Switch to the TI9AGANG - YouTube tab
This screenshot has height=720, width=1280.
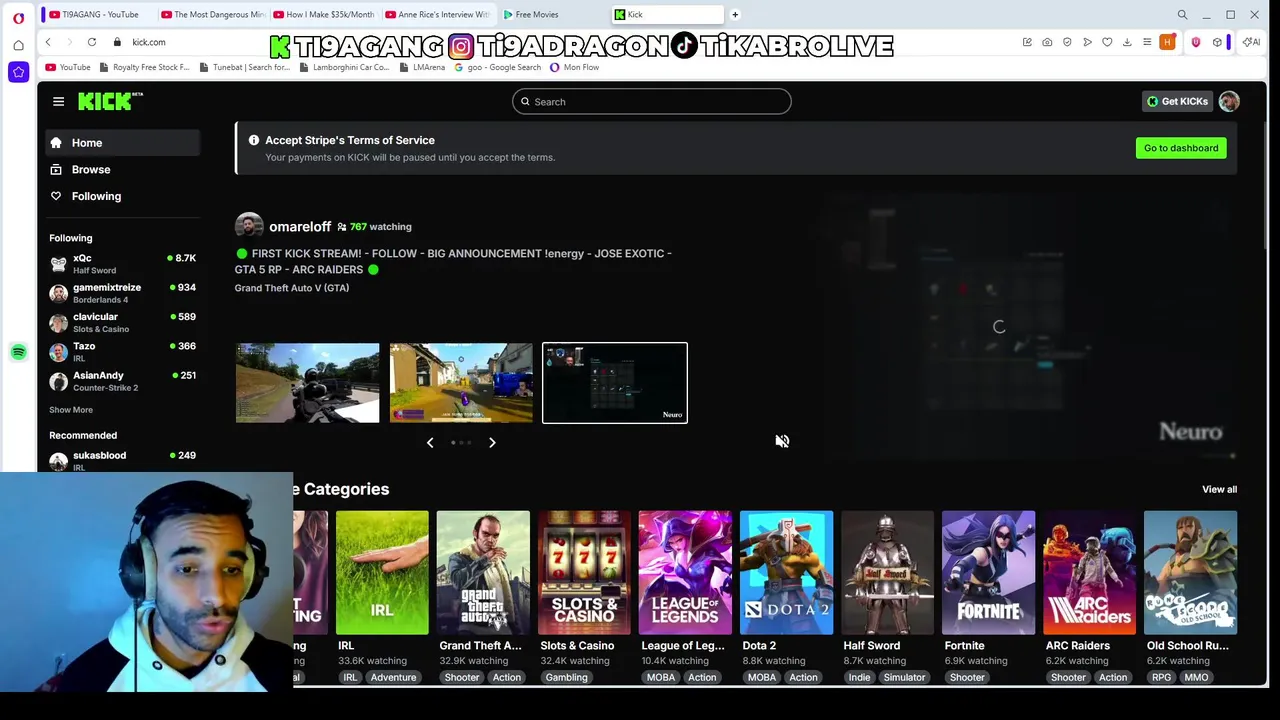(x=98, y=15)
